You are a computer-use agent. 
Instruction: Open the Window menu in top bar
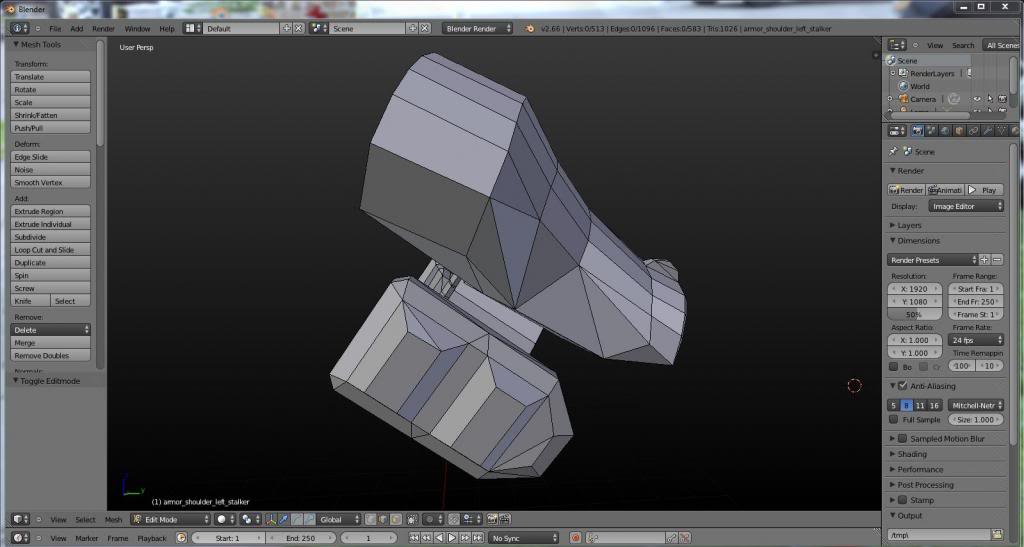tap(137, 28)
